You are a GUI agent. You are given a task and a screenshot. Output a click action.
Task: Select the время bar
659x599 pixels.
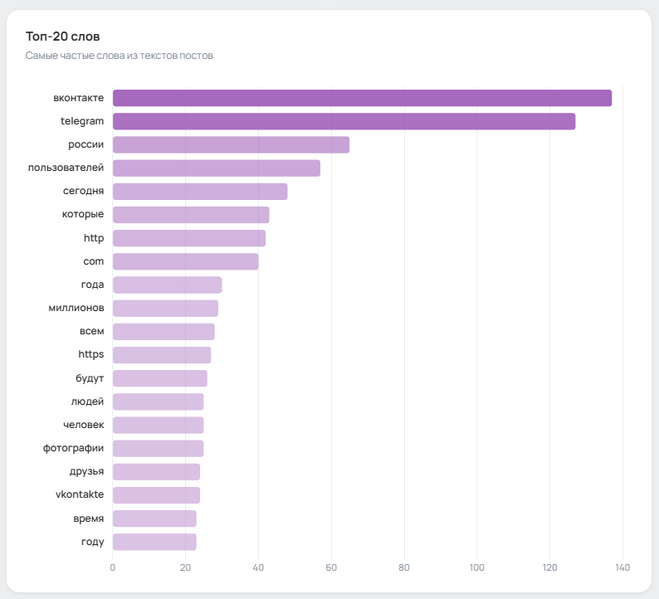(154, 519)
